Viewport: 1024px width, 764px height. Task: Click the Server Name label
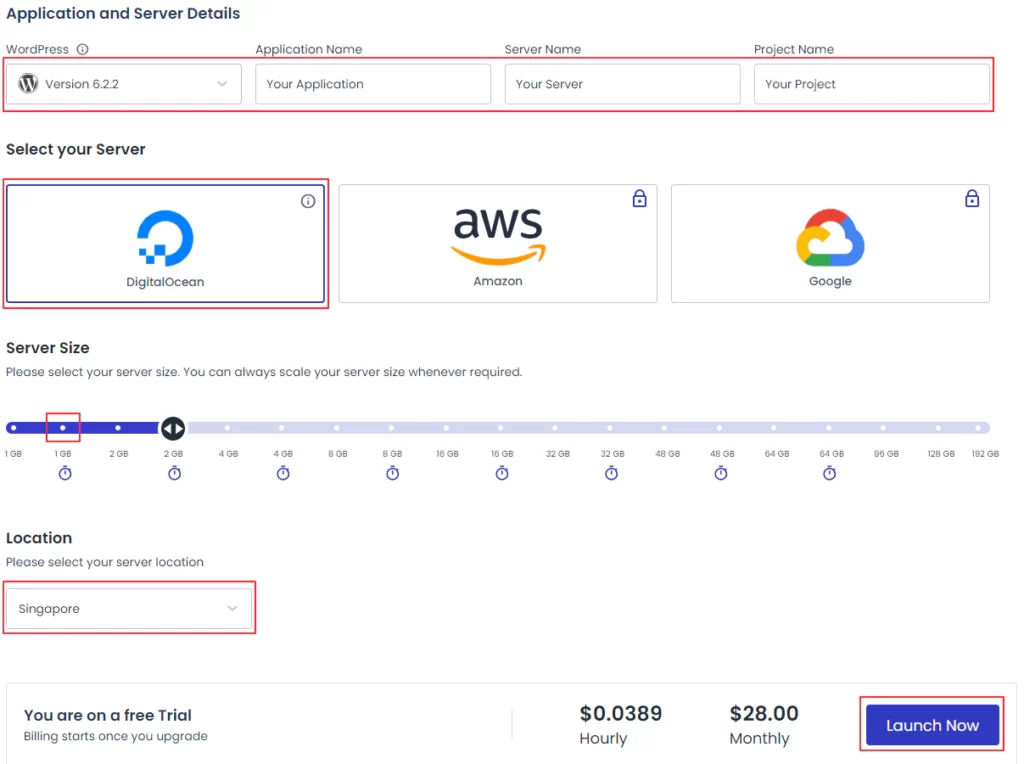pyautogui.click(x=543, y=49)
